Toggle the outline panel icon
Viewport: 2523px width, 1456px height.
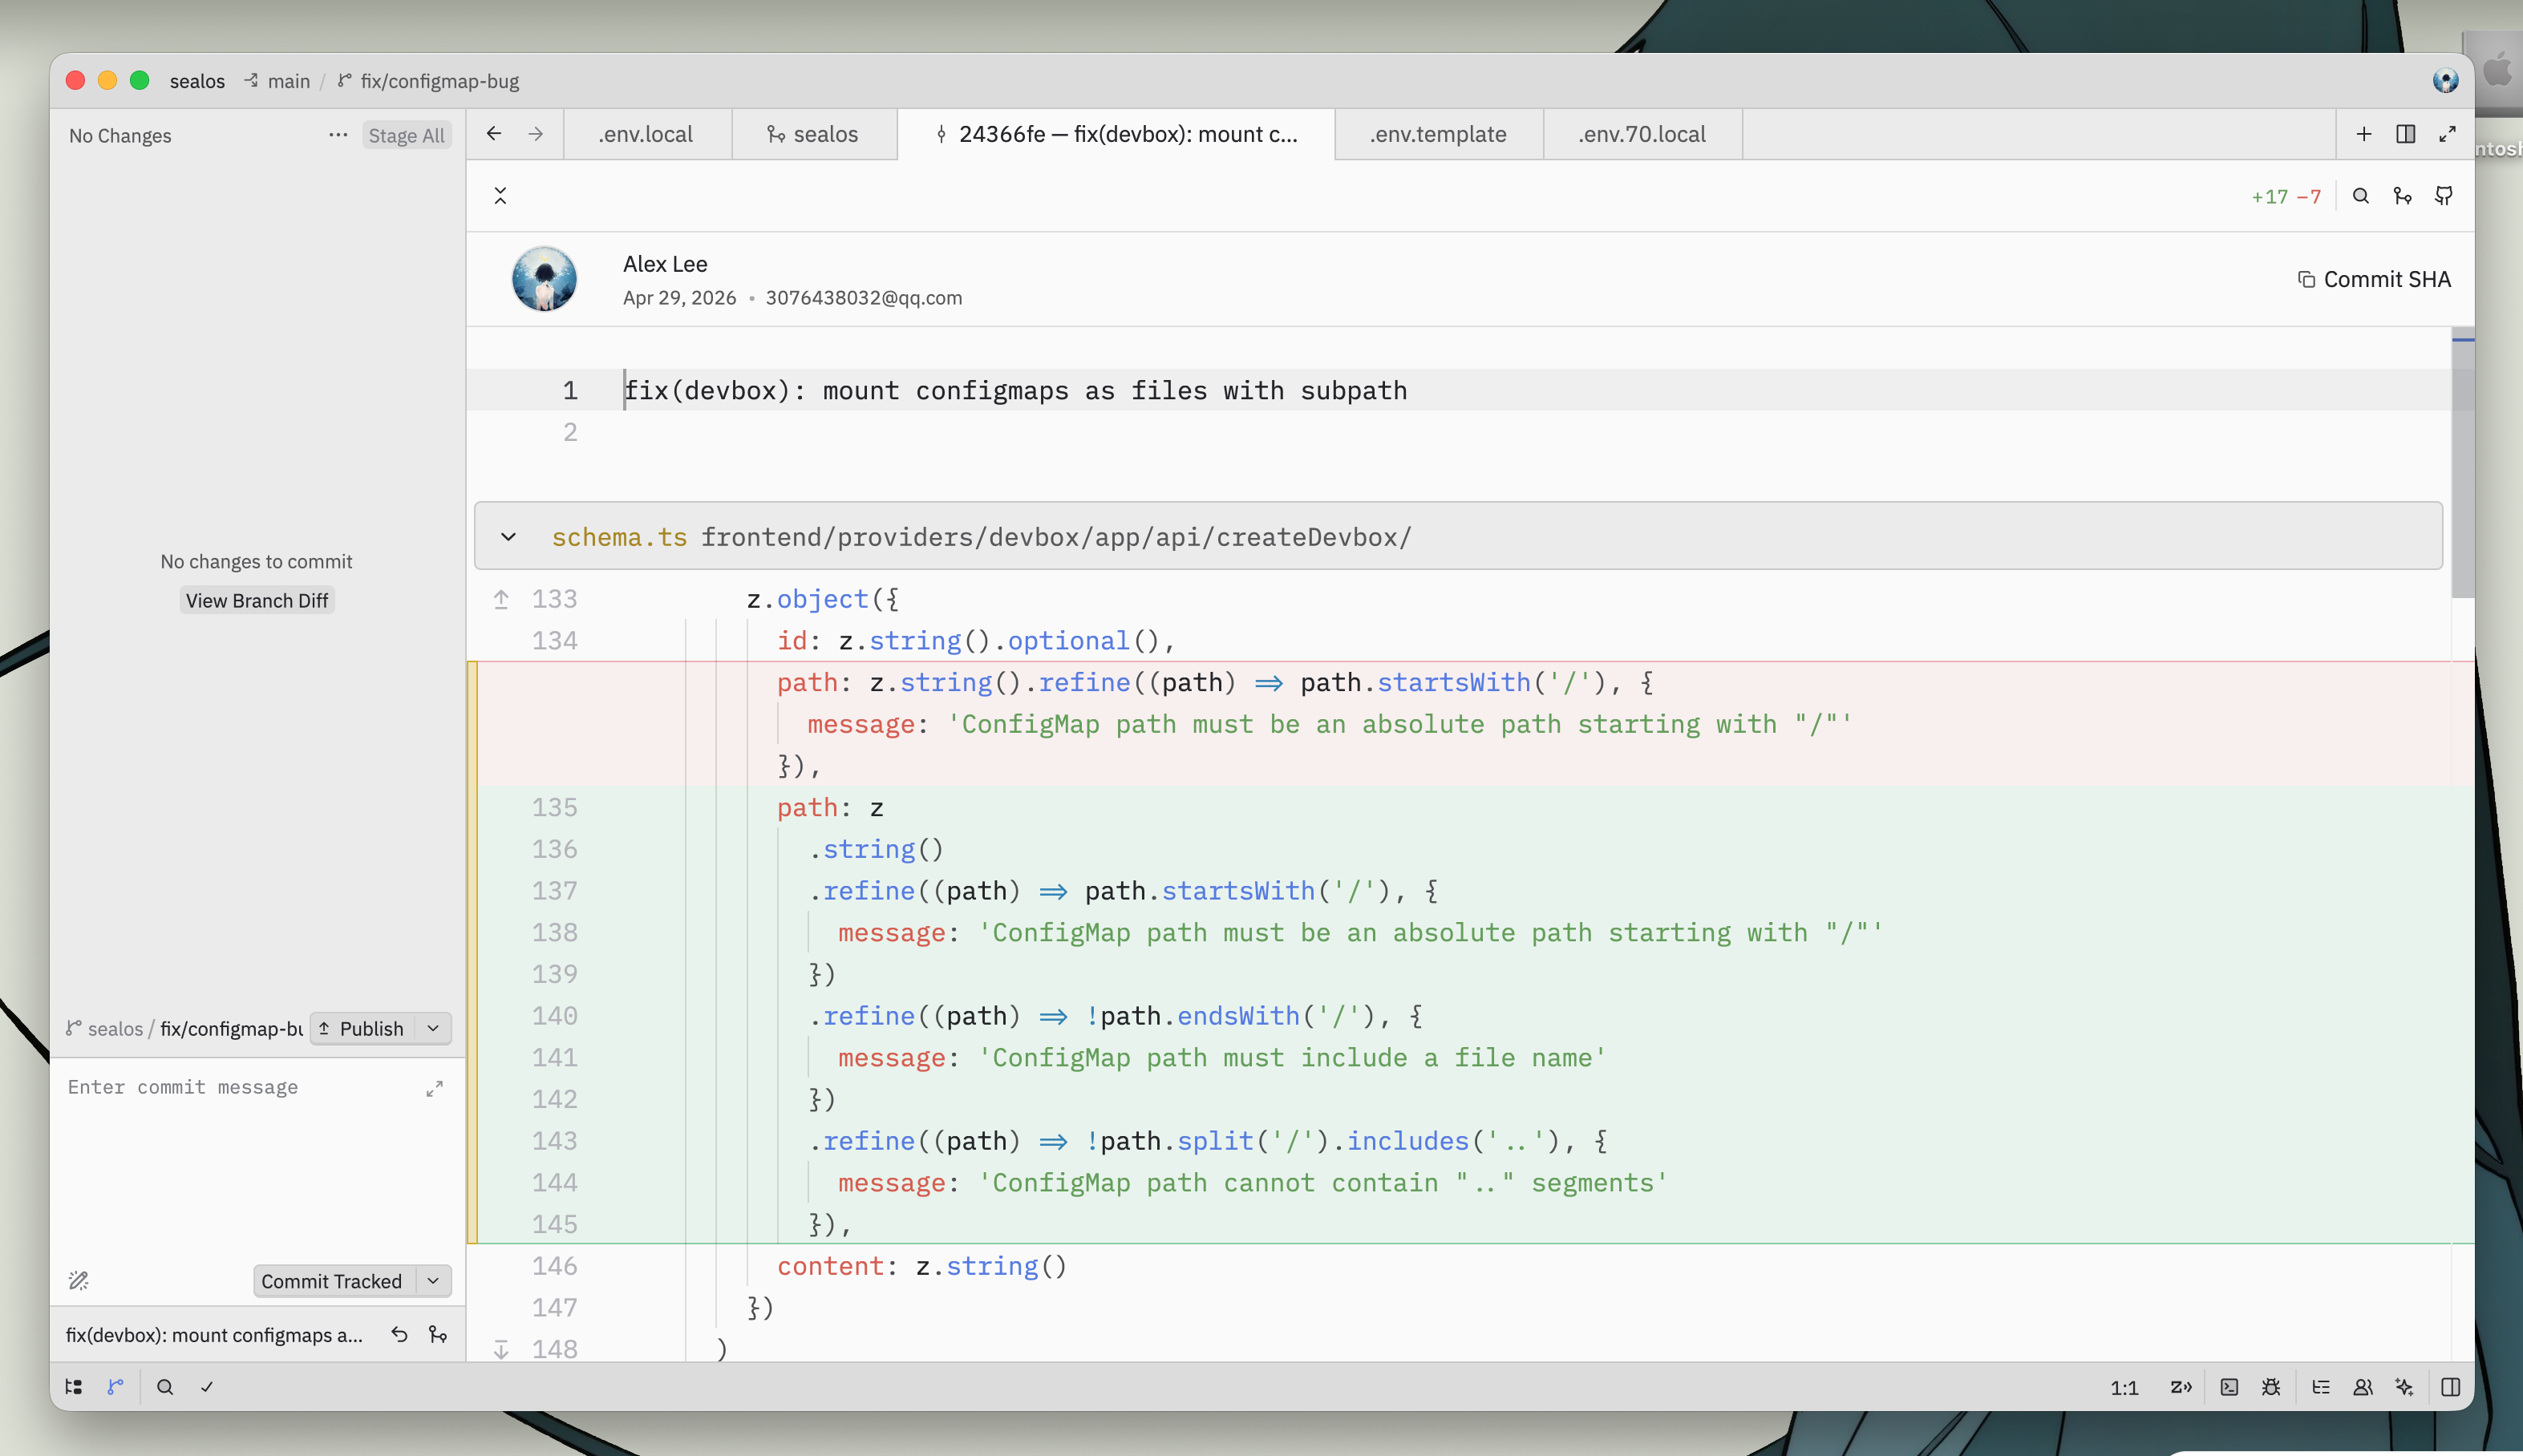click(x=2321, y=1387)
